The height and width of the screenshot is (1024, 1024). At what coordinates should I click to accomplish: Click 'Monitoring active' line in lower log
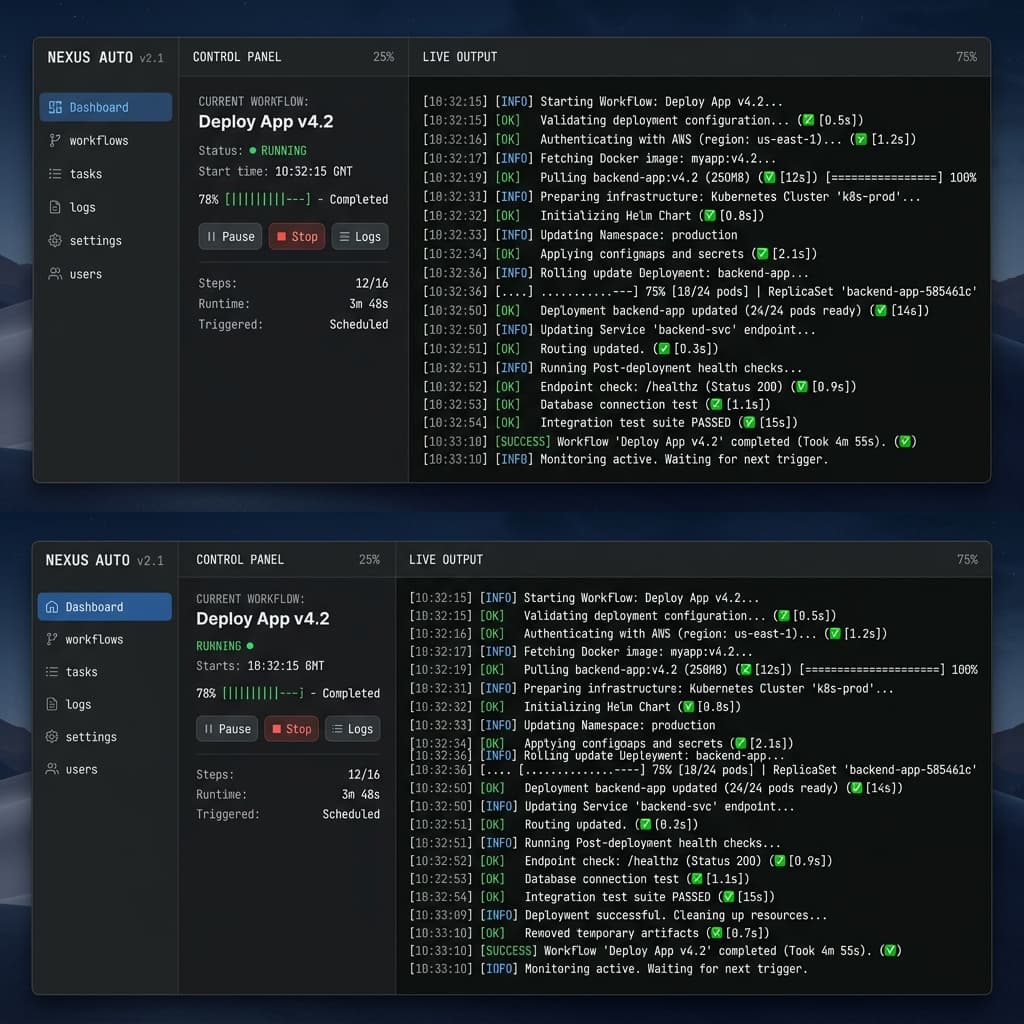tap(609, 969)
